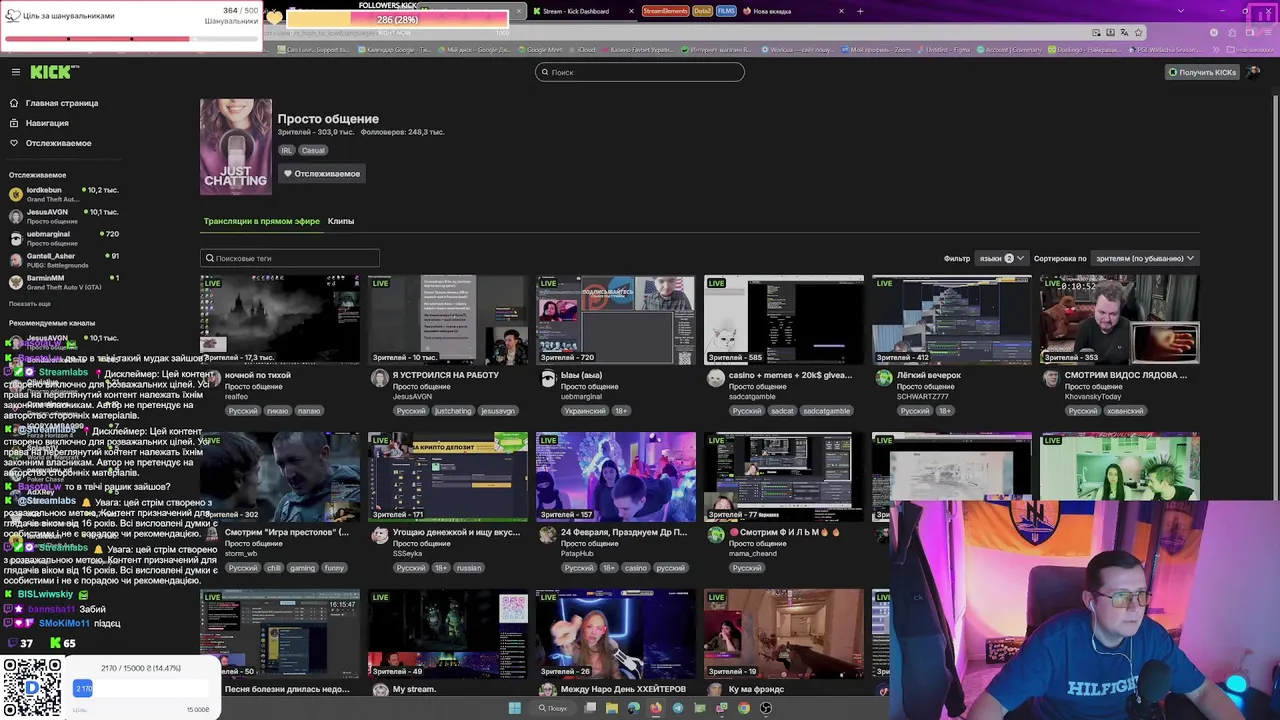1280x720 pixels.
Task: Open Между Наро День ХХЕЙТЕРОВ thumbnail
Action: point(616,633)
